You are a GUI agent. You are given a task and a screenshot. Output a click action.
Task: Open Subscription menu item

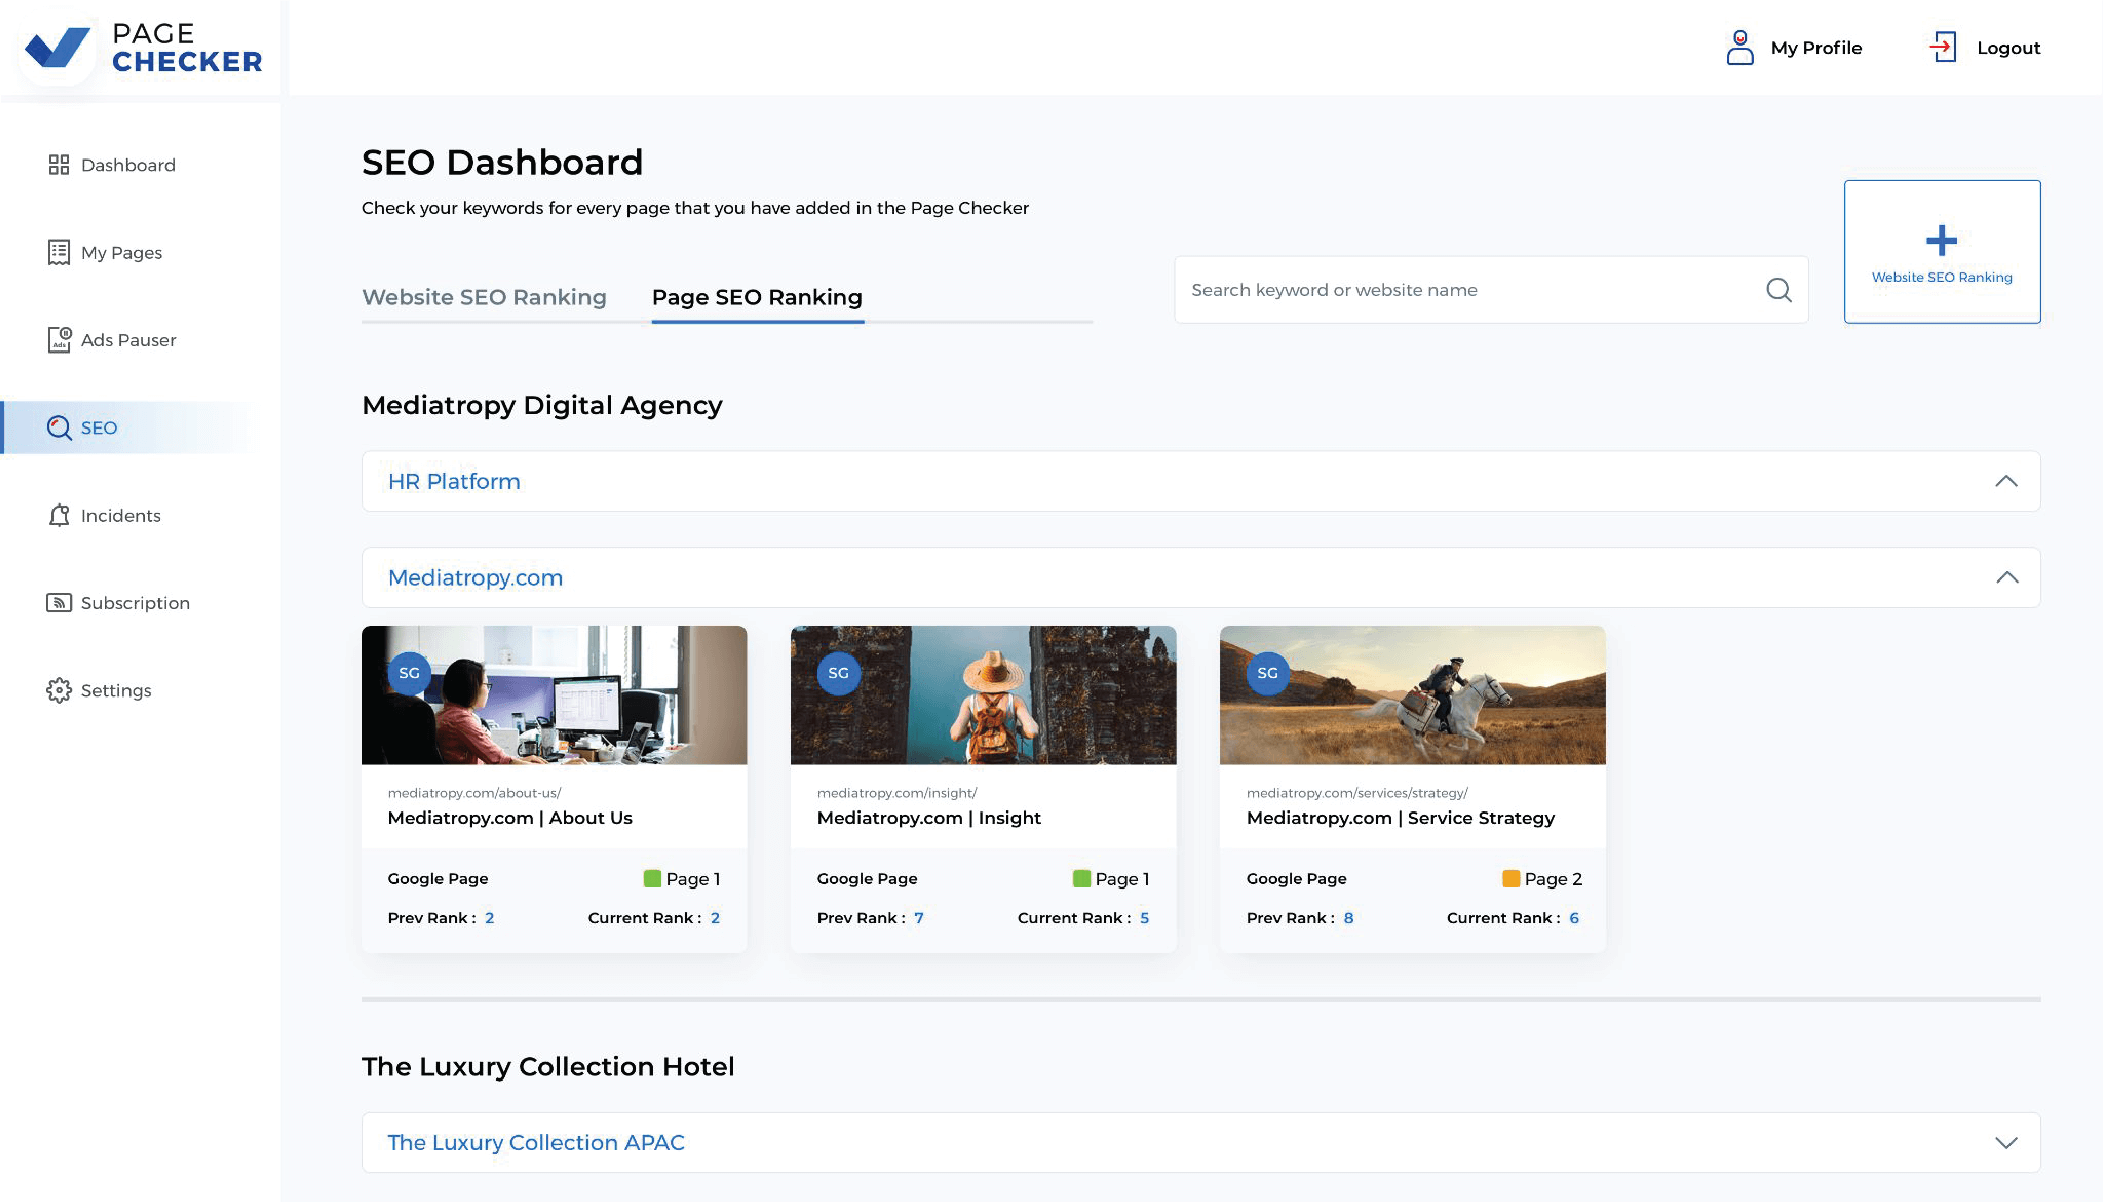[x=135, y=603]
